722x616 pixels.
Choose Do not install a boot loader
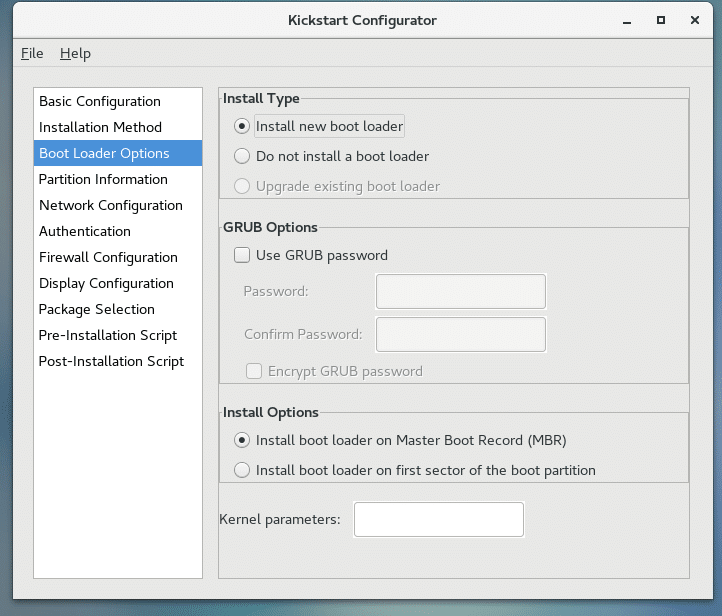(x=241, y=156)
